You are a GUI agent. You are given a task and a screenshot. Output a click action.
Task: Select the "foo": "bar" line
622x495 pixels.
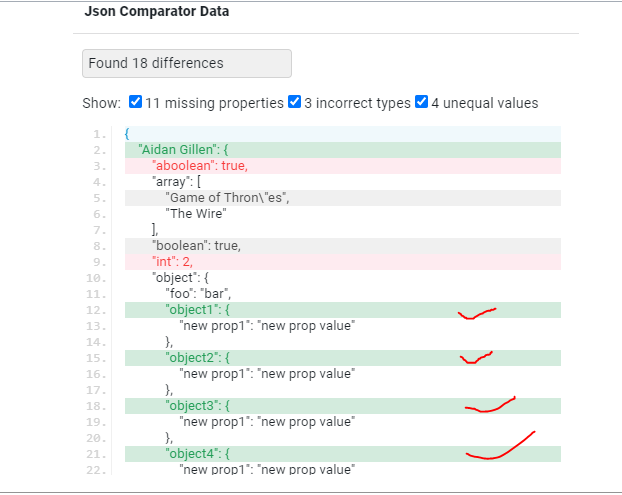(199, 294)
